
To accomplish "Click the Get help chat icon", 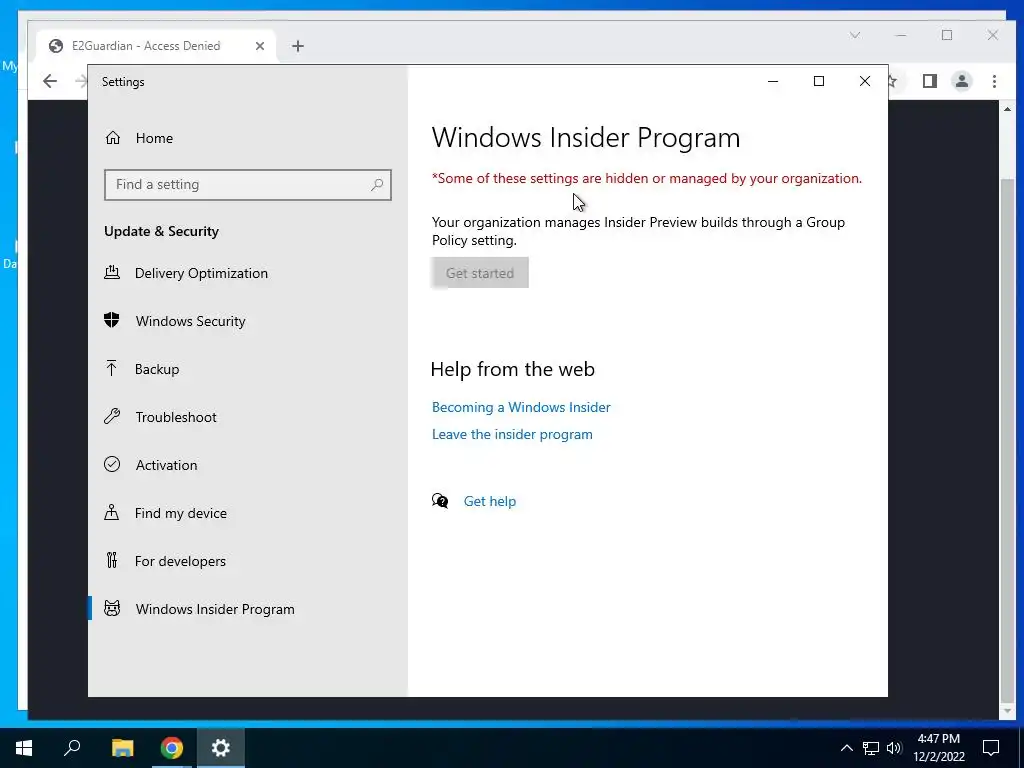I will 440,501.
